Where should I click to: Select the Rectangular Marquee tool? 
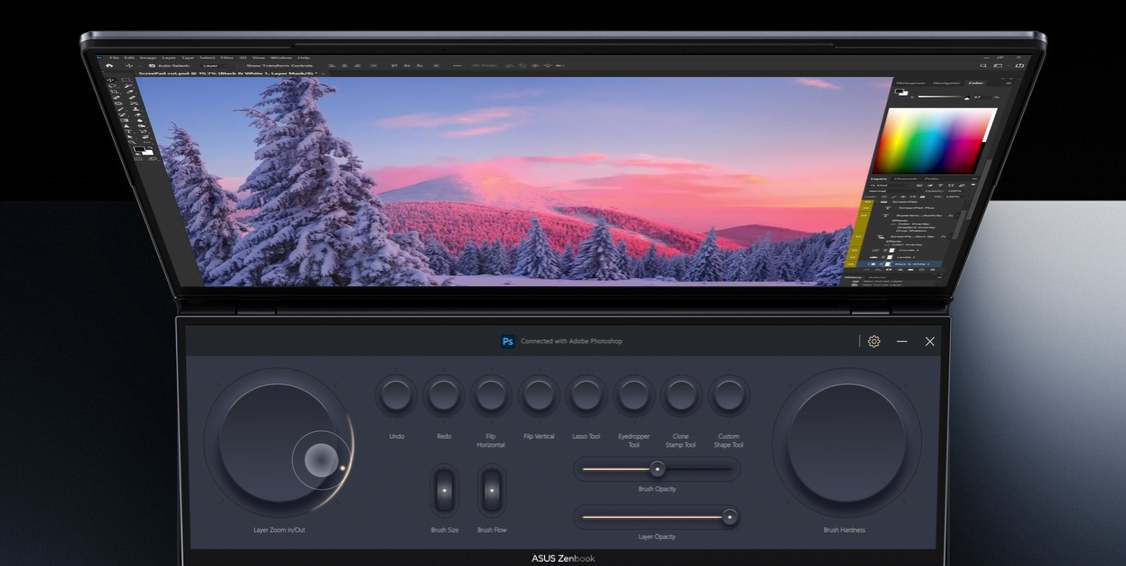(x=126, y=80)
